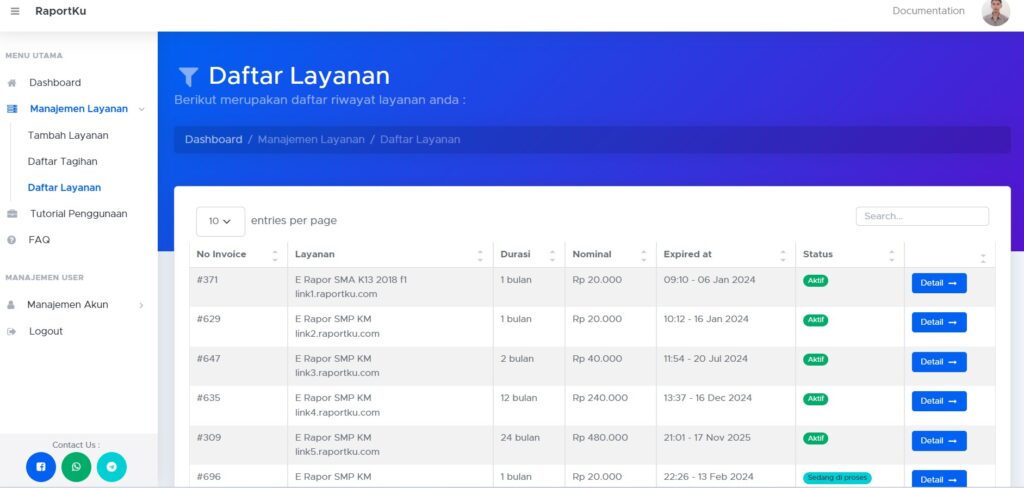Open Detail for invoice #371
This screenshot has width=1024, height=488.
point(939,283)
